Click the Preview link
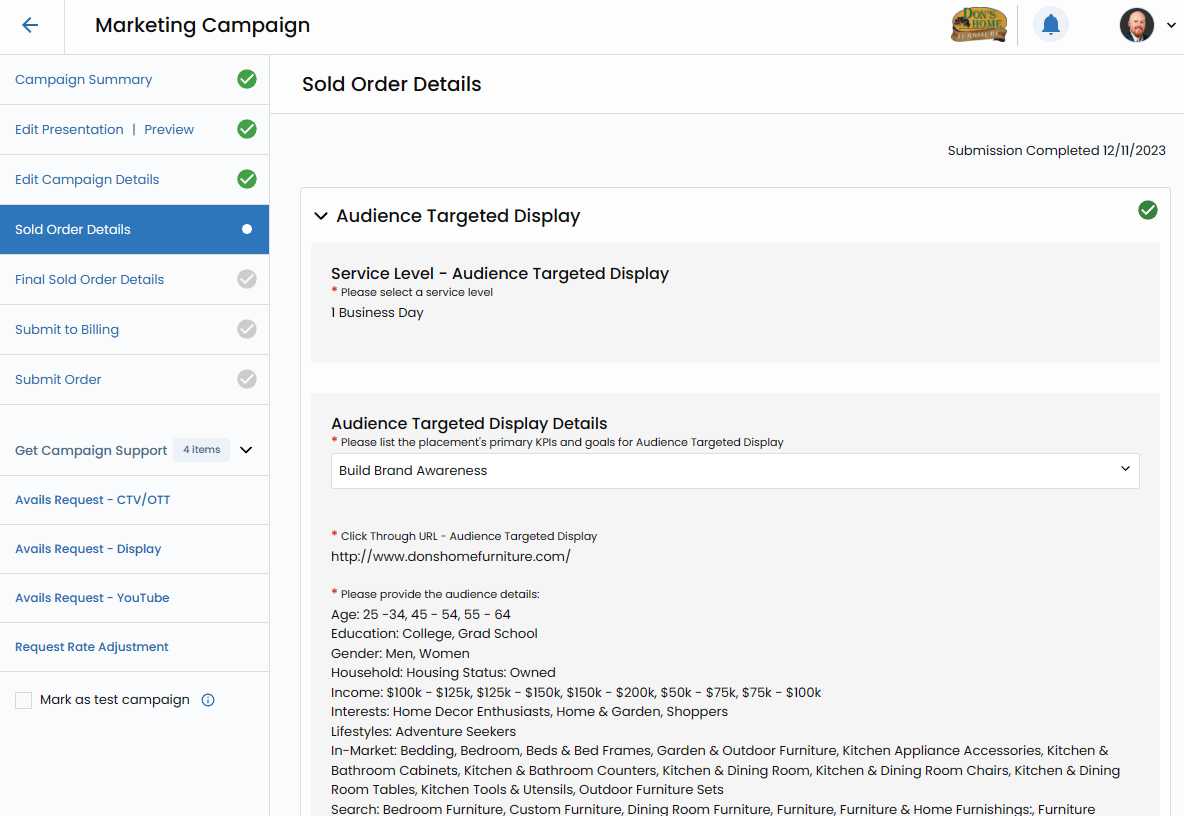1184x816 pixels. (169, 129)
